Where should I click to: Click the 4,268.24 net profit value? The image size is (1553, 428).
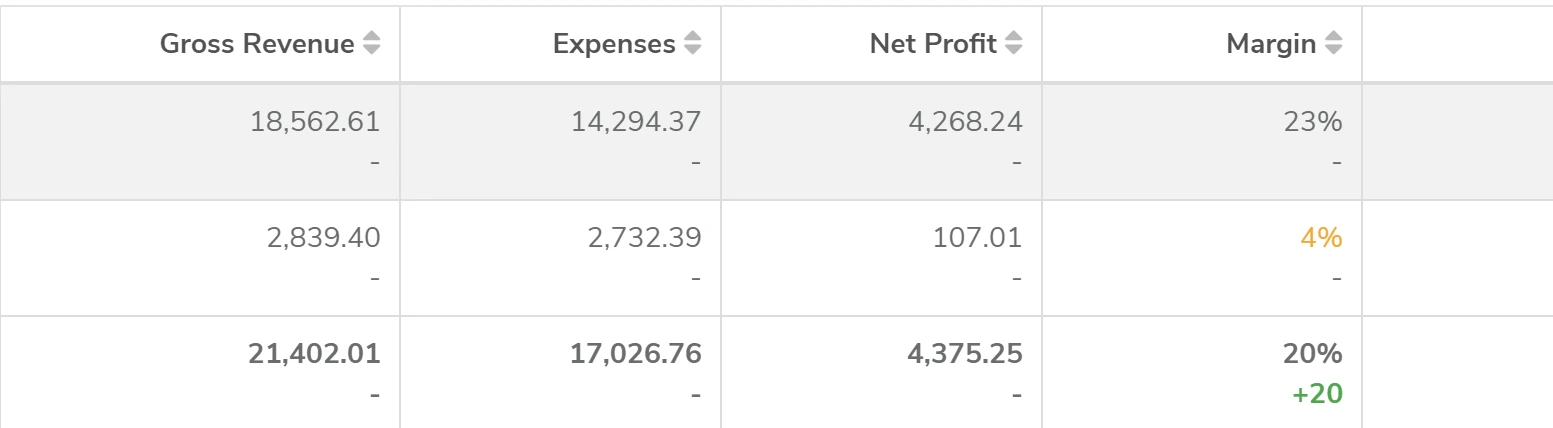pos(965,121)
